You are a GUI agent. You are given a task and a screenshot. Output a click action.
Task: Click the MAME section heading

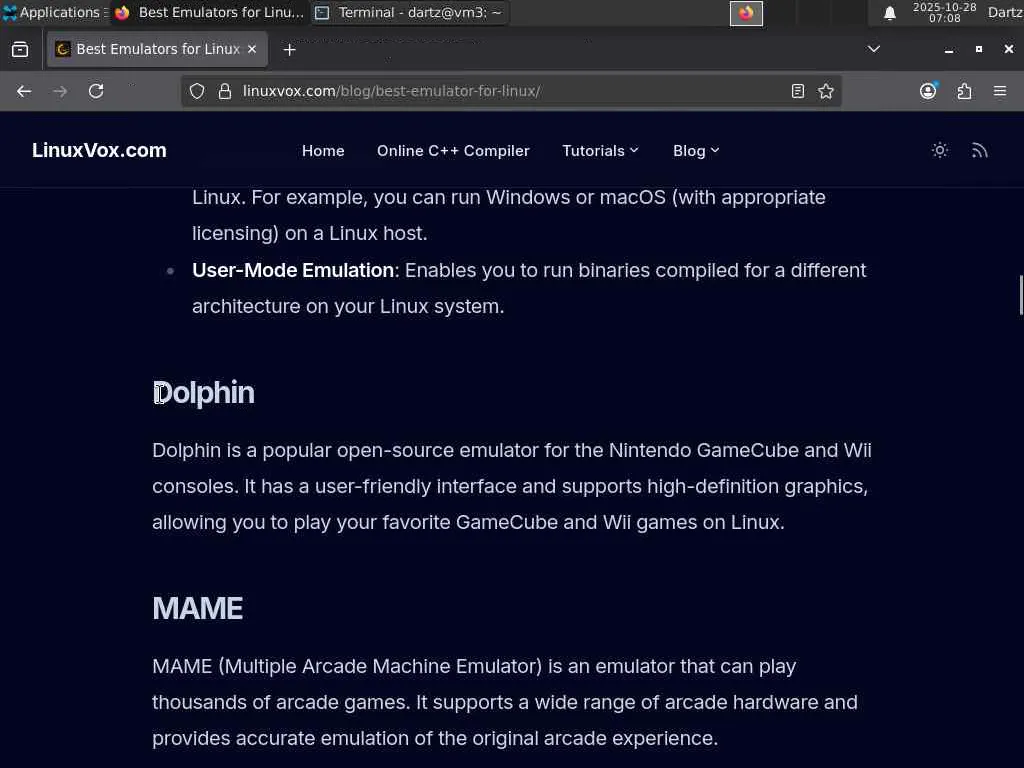[x=198, y=609]
